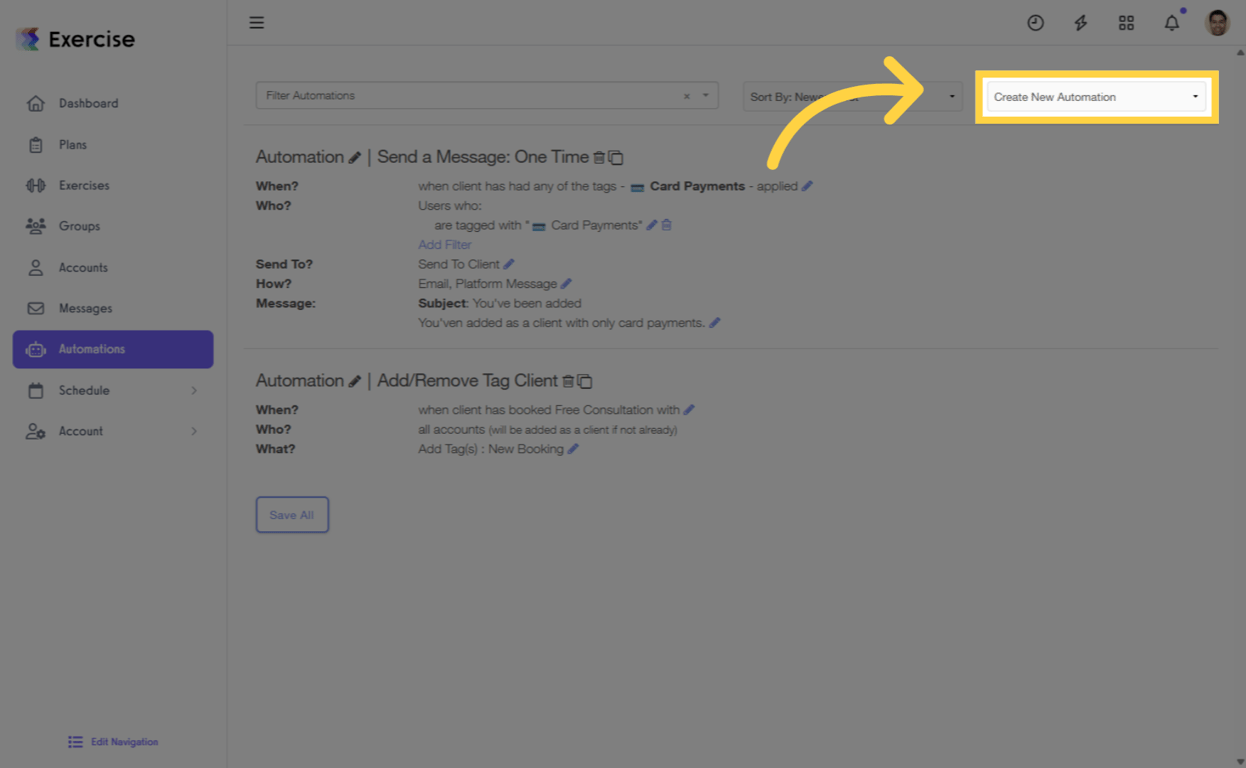Open quick actions via lightning bolt icon
The height and width of the screenshot is (768, 1246).
(1080, 22)
